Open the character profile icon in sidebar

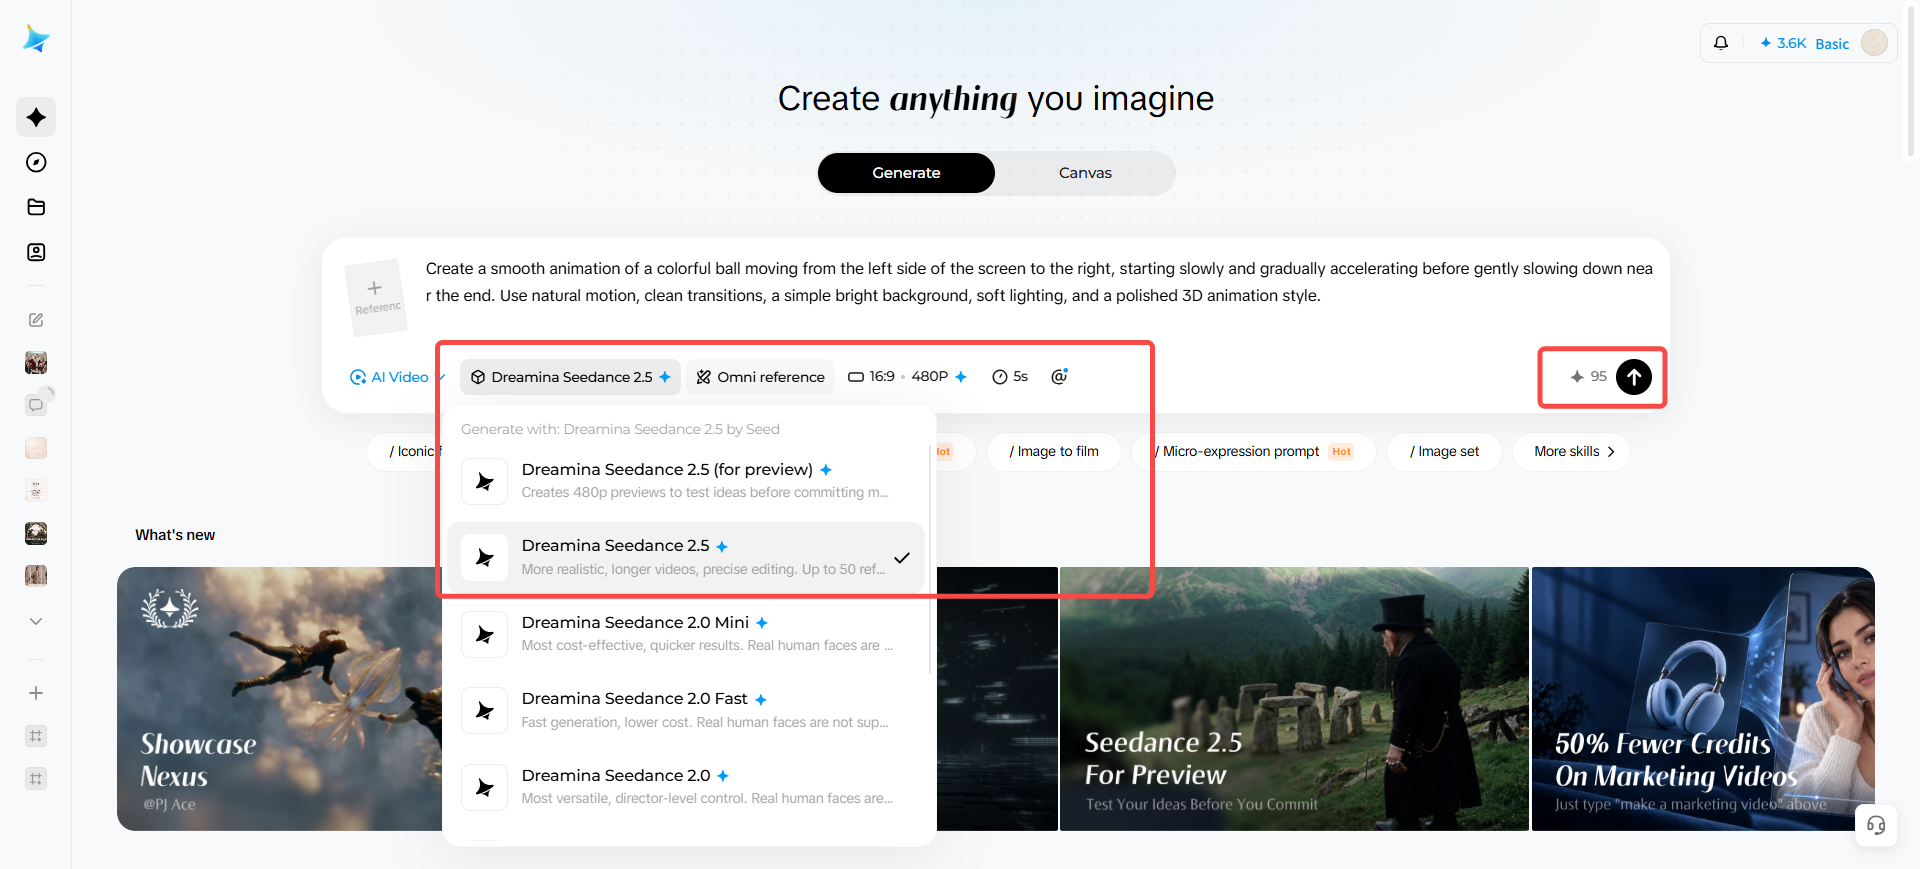36,252
